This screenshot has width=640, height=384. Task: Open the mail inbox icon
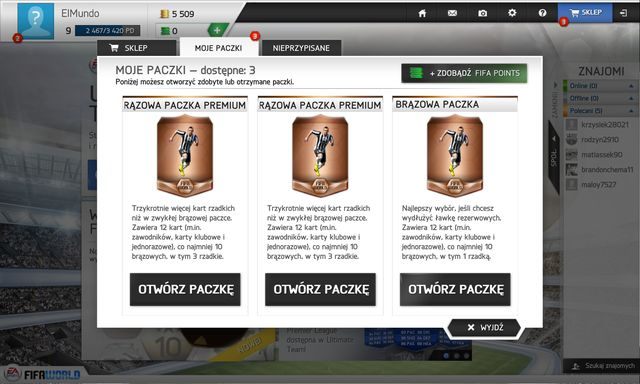tap(452, 13)
